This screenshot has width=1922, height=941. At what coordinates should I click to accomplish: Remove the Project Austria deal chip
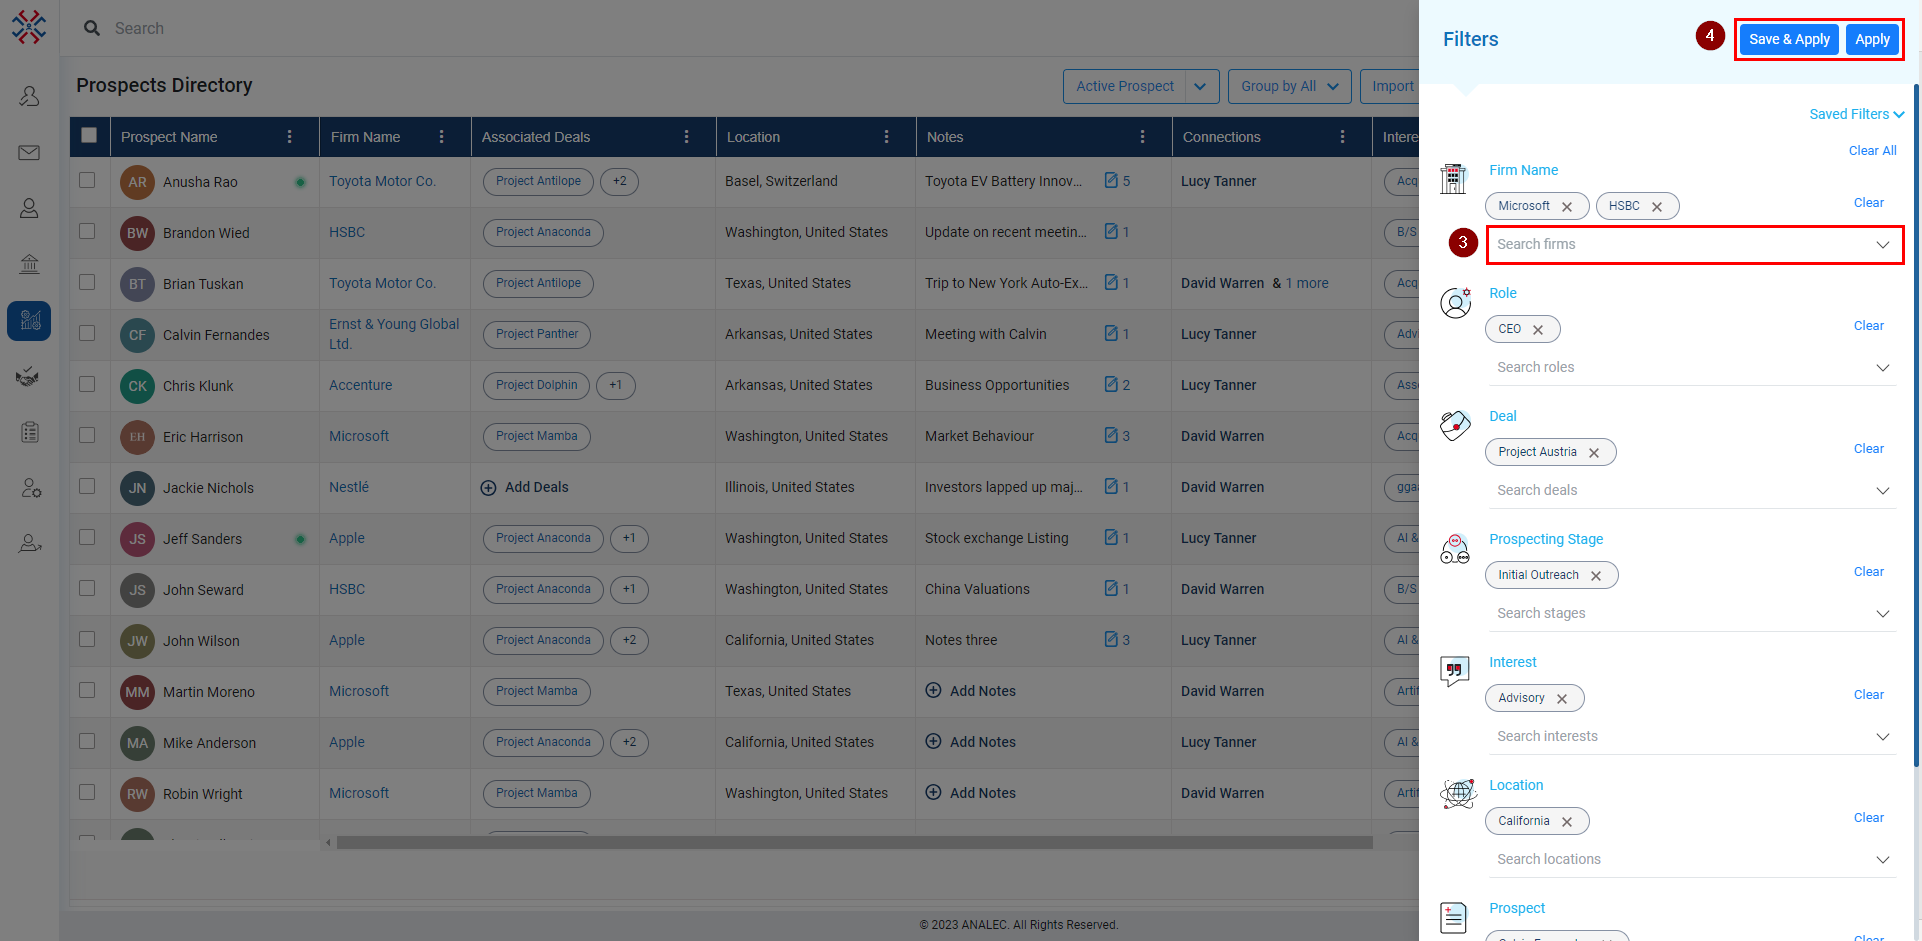pyautogui.click(x=1594, y=453)
